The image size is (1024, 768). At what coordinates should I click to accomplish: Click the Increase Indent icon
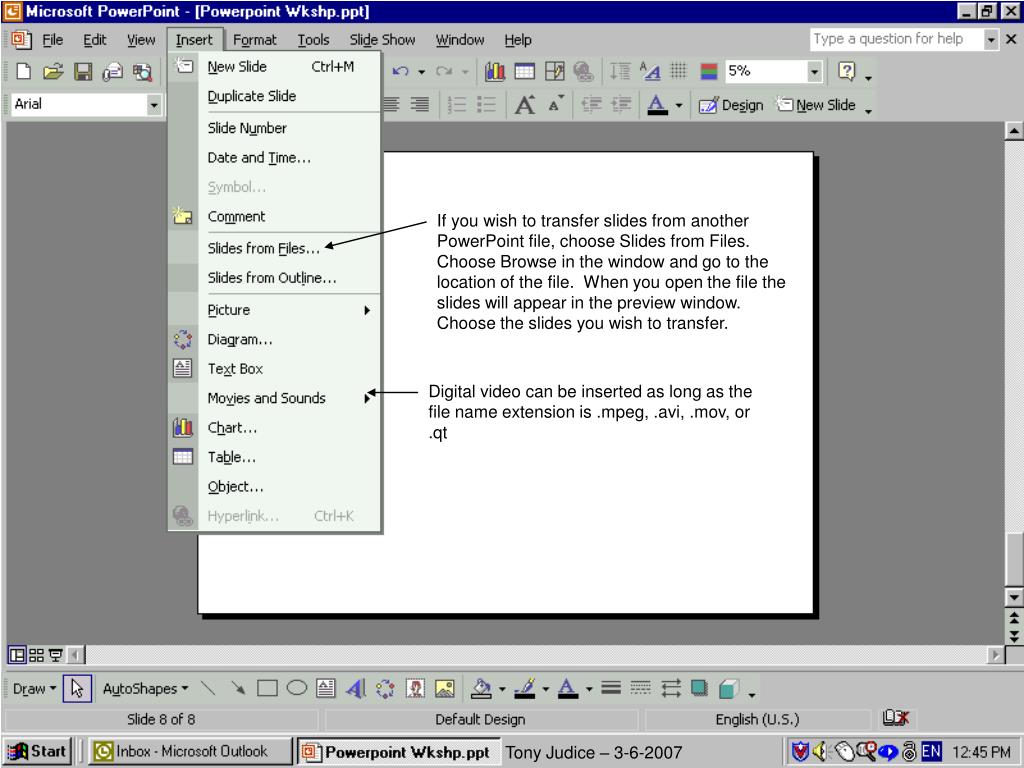click(621, 104)
